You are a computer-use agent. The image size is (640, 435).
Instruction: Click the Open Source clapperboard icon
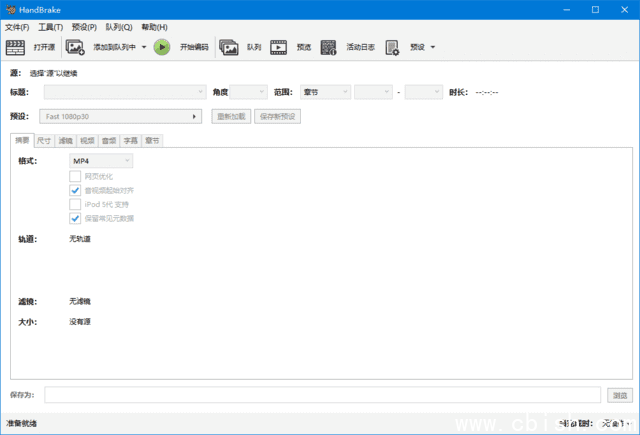(16, 47)
